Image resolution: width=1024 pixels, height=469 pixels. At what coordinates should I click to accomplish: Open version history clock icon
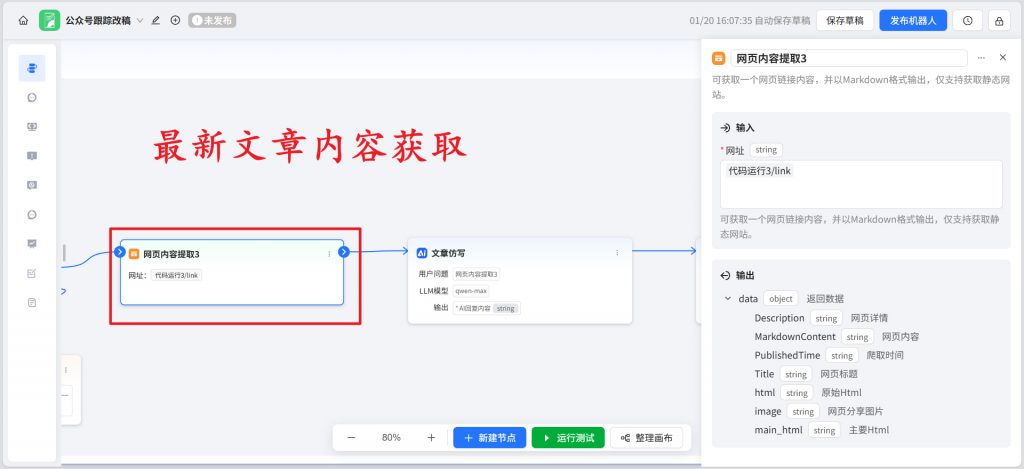tap(967, 20)
